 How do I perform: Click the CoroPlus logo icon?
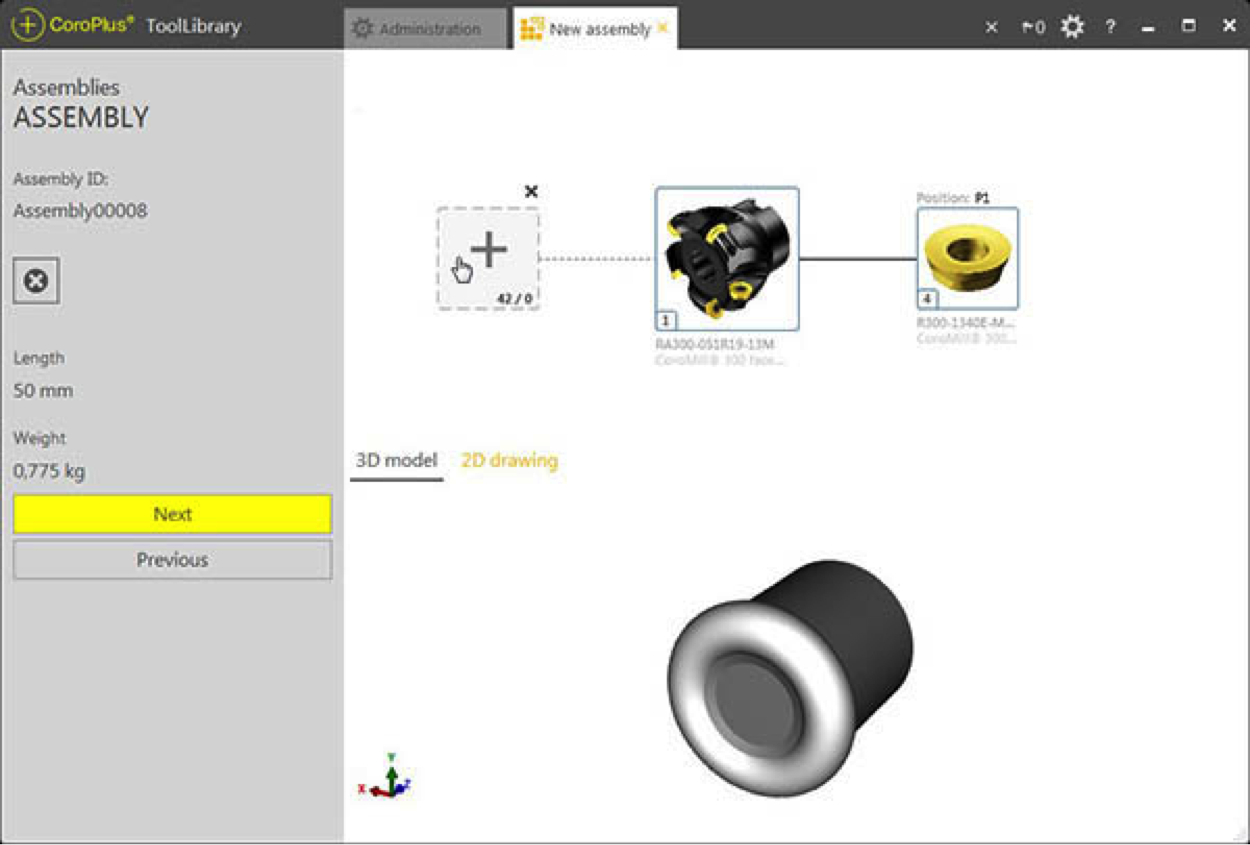point(28,26)
